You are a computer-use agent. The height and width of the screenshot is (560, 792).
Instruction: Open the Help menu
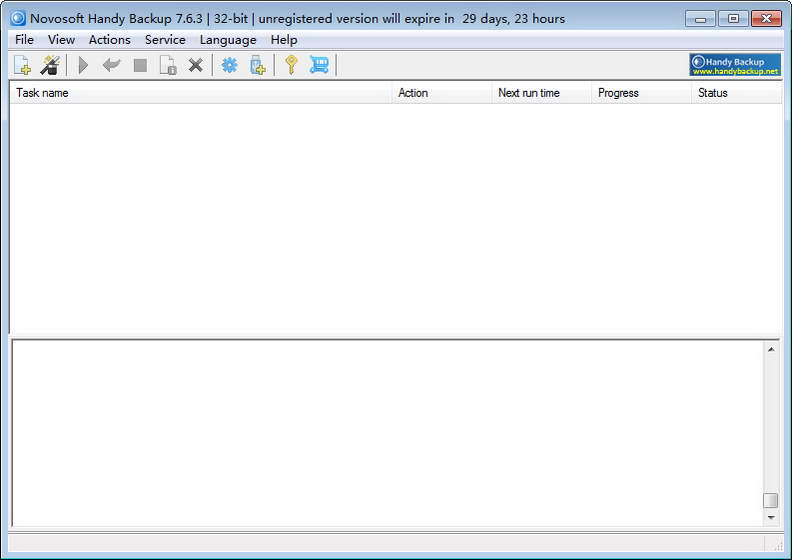284,39
